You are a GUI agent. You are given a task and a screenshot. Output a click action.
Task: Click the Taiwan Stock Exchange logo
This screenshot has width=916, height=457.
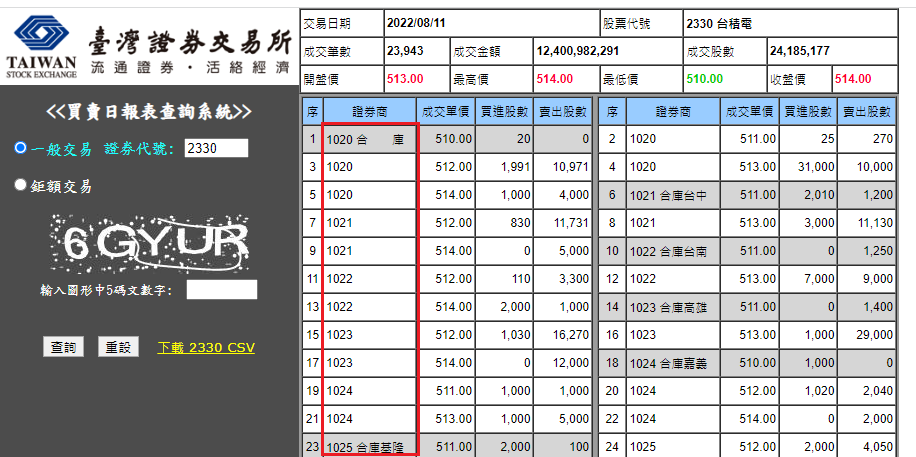pos(40,45)
